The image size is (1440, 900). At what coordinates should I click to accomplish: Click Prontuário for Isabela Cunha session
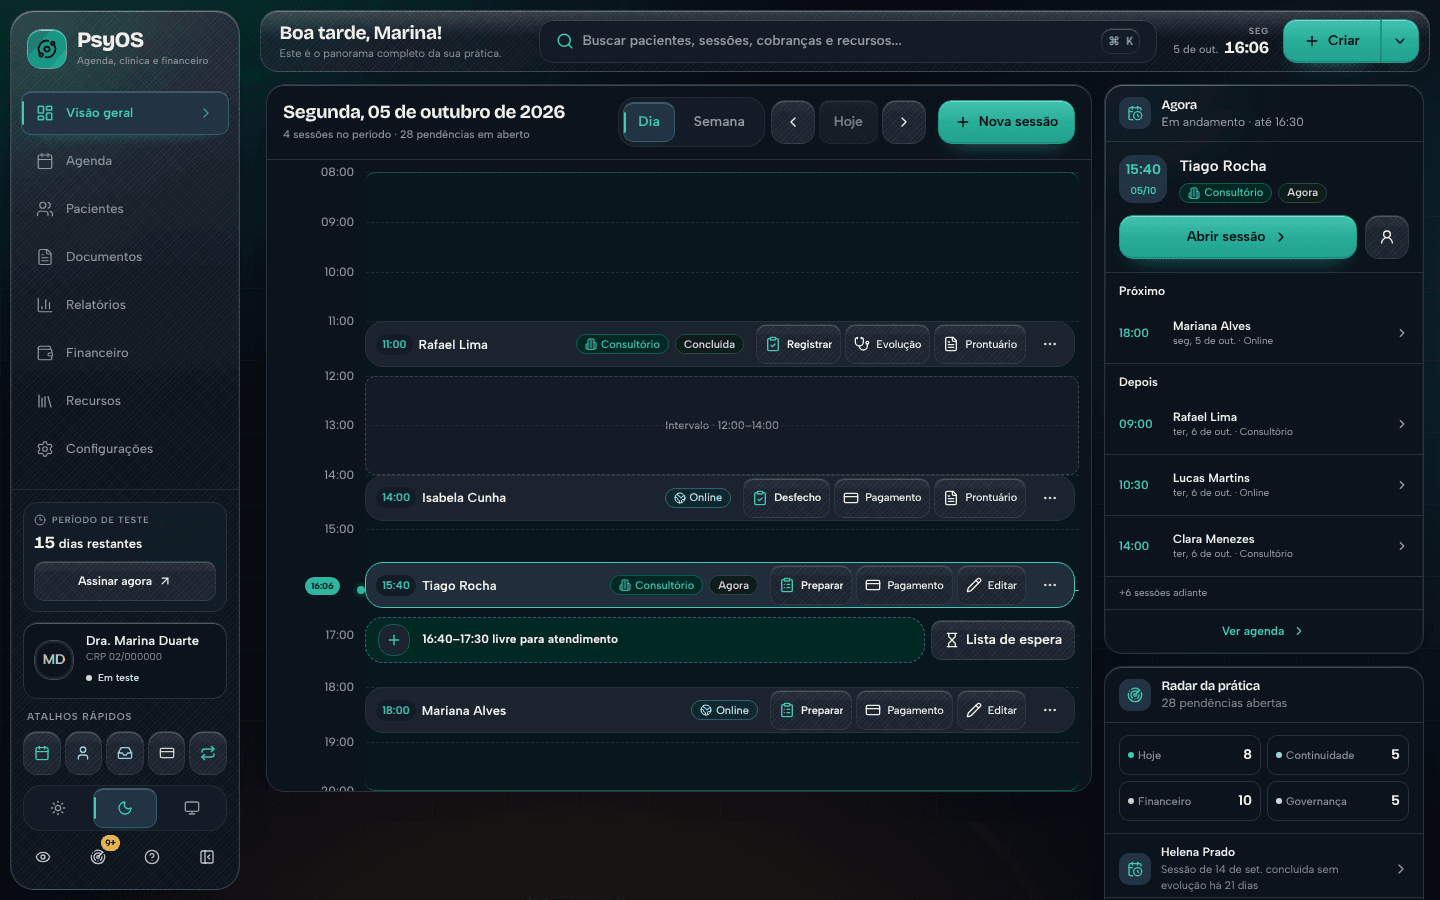[x=980, y=497]
